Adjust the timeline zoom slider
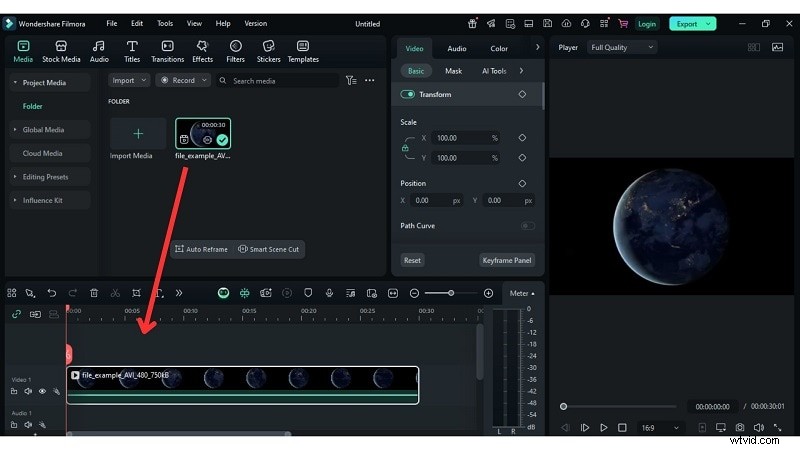Image resolution: width=800 pixels, height=450 pixels. (x=451, y=293)
